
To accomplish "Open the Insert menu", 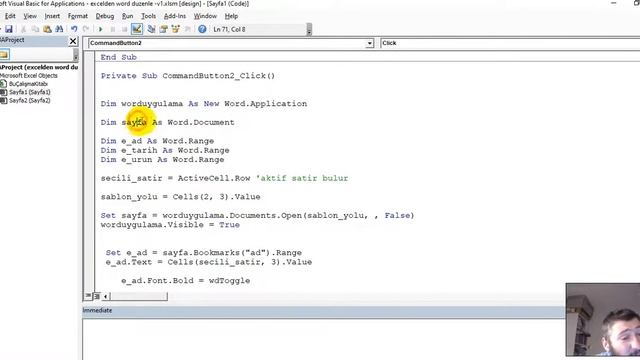I will pyautogui.click(x=52, y=16).
